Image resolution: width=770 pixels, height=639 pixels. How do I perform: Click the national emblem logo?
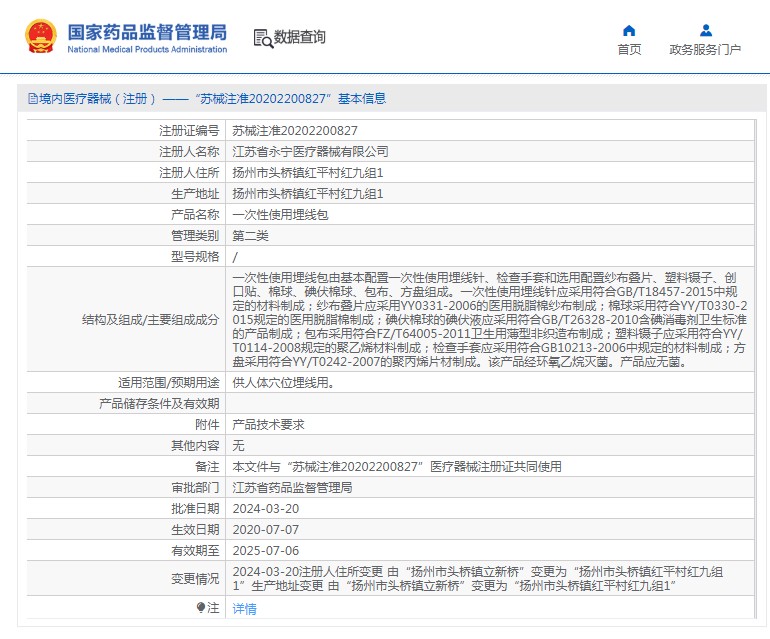click(x=41, y=36)
